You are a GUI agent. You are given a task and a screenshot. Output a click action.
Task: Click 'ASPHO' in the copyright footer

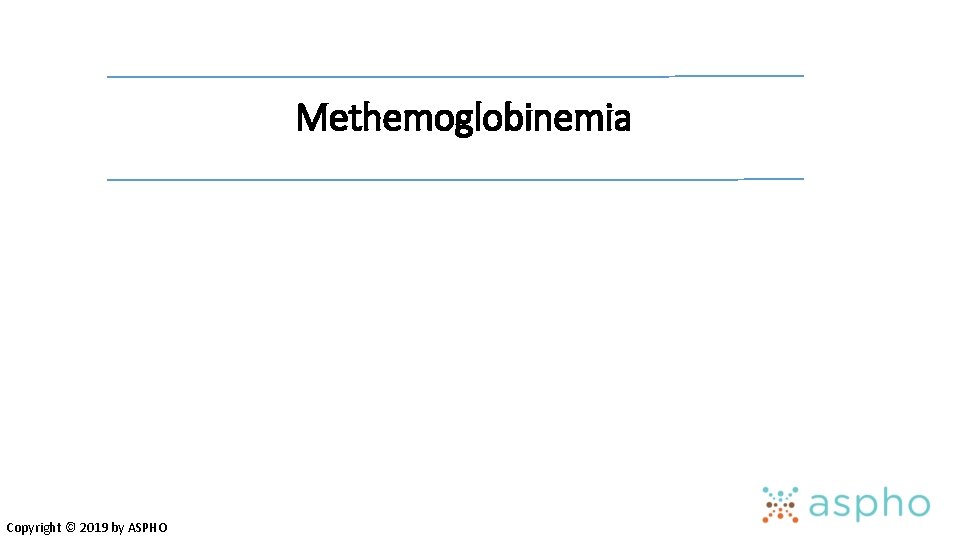coord(148,527)
